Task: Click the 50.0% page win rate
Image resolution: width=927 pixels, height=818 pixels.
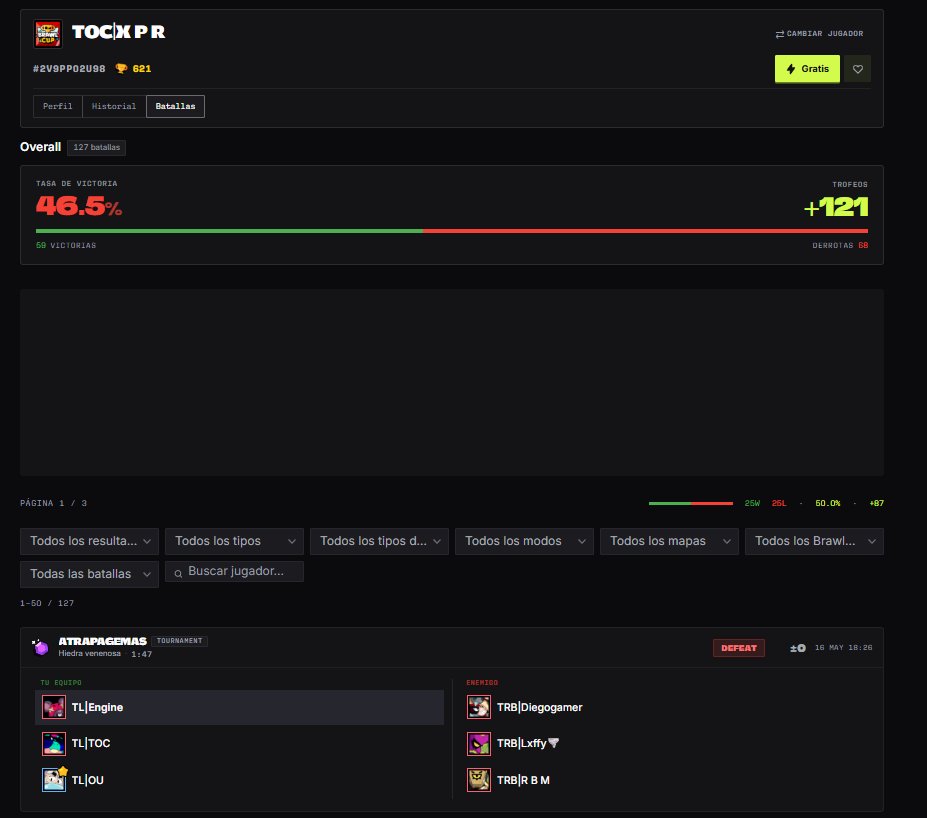Action: point(827,503)
